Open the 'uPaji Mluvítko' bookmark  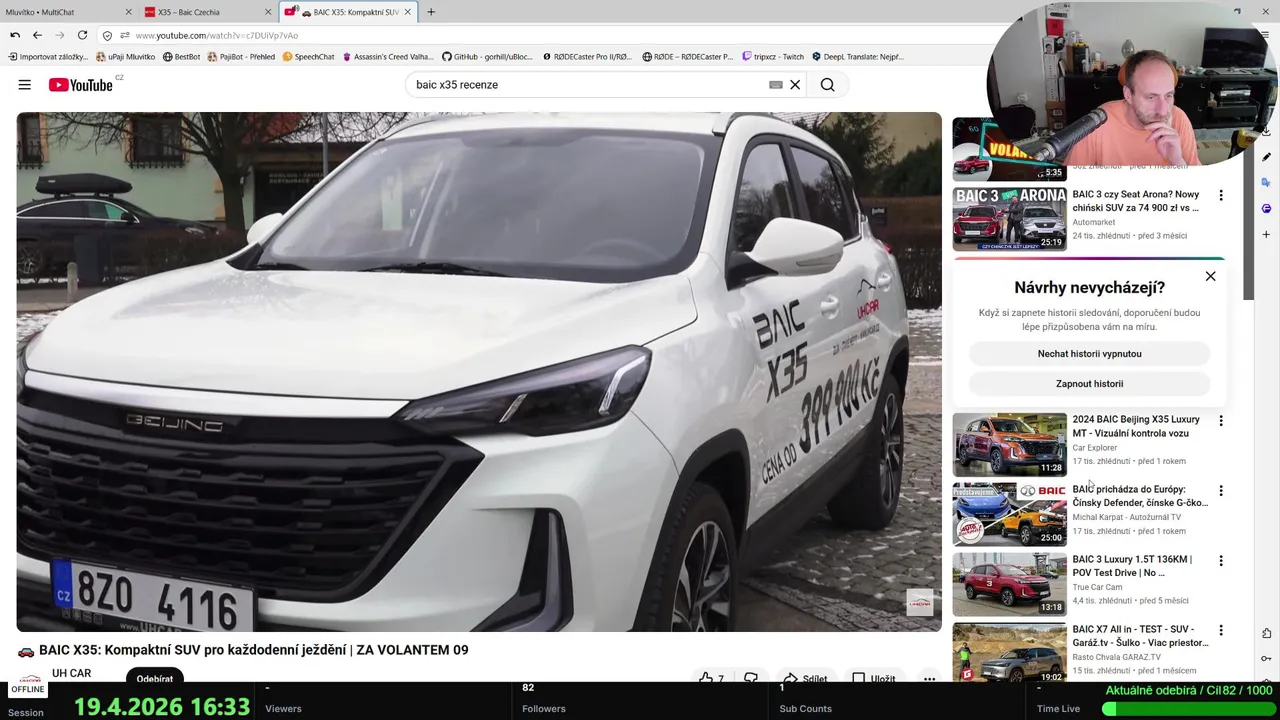coord(126,57)
